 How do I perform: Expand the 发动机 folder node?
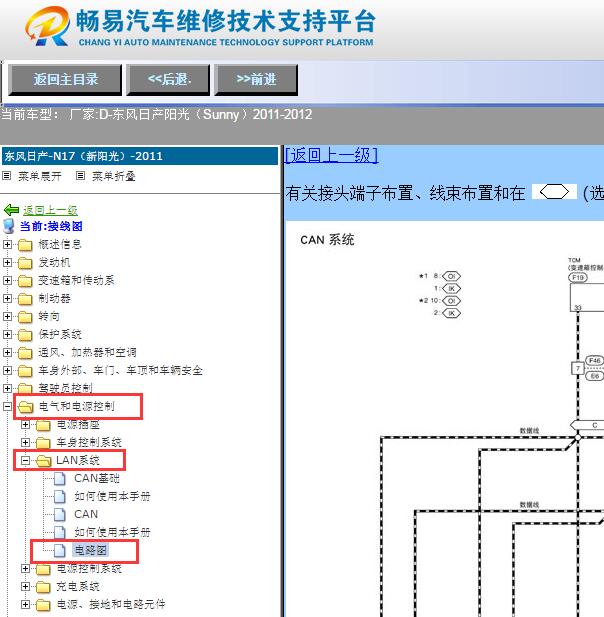point(7,262)
